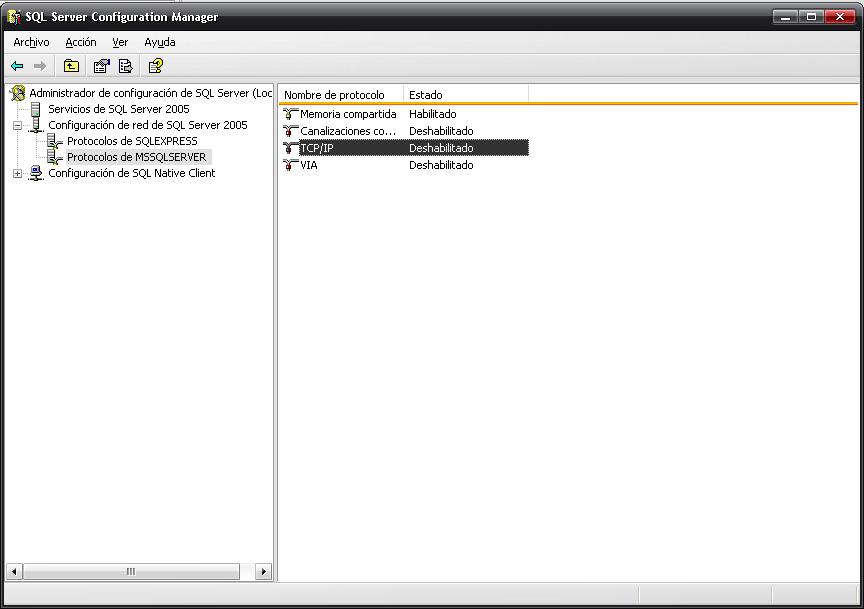Click the TCP/IP protocol icon
Image resolution: width=864 pixels, height=609 pixels.
[x=290, y=148]
